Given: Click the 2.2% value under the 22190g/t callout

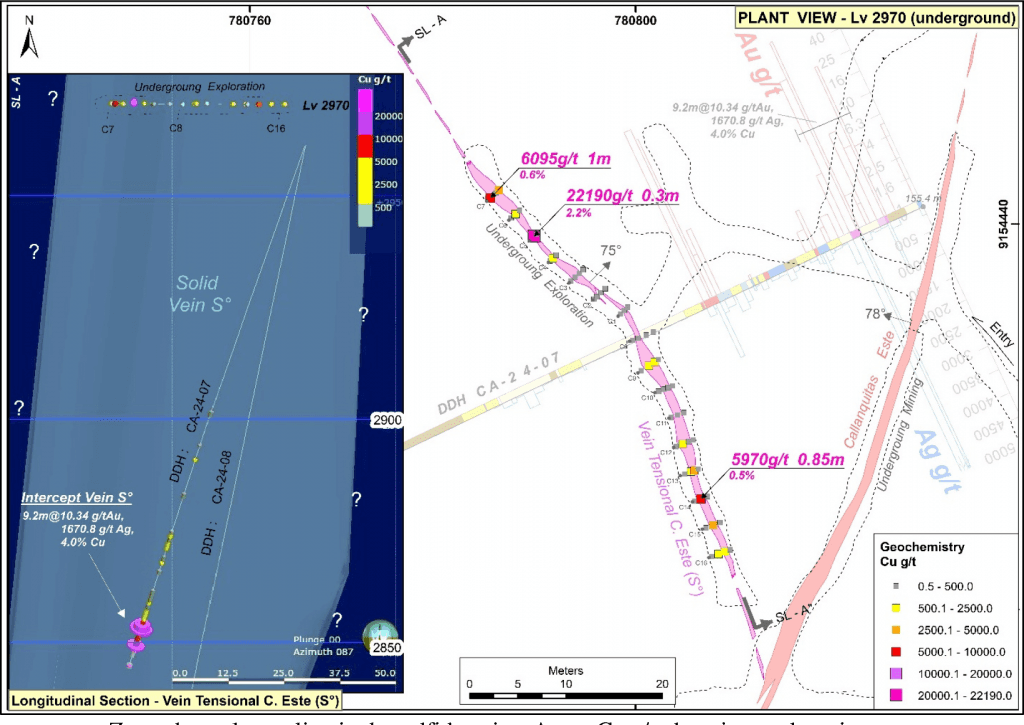Looking at the screenshot, I should [x=579, y=212].
